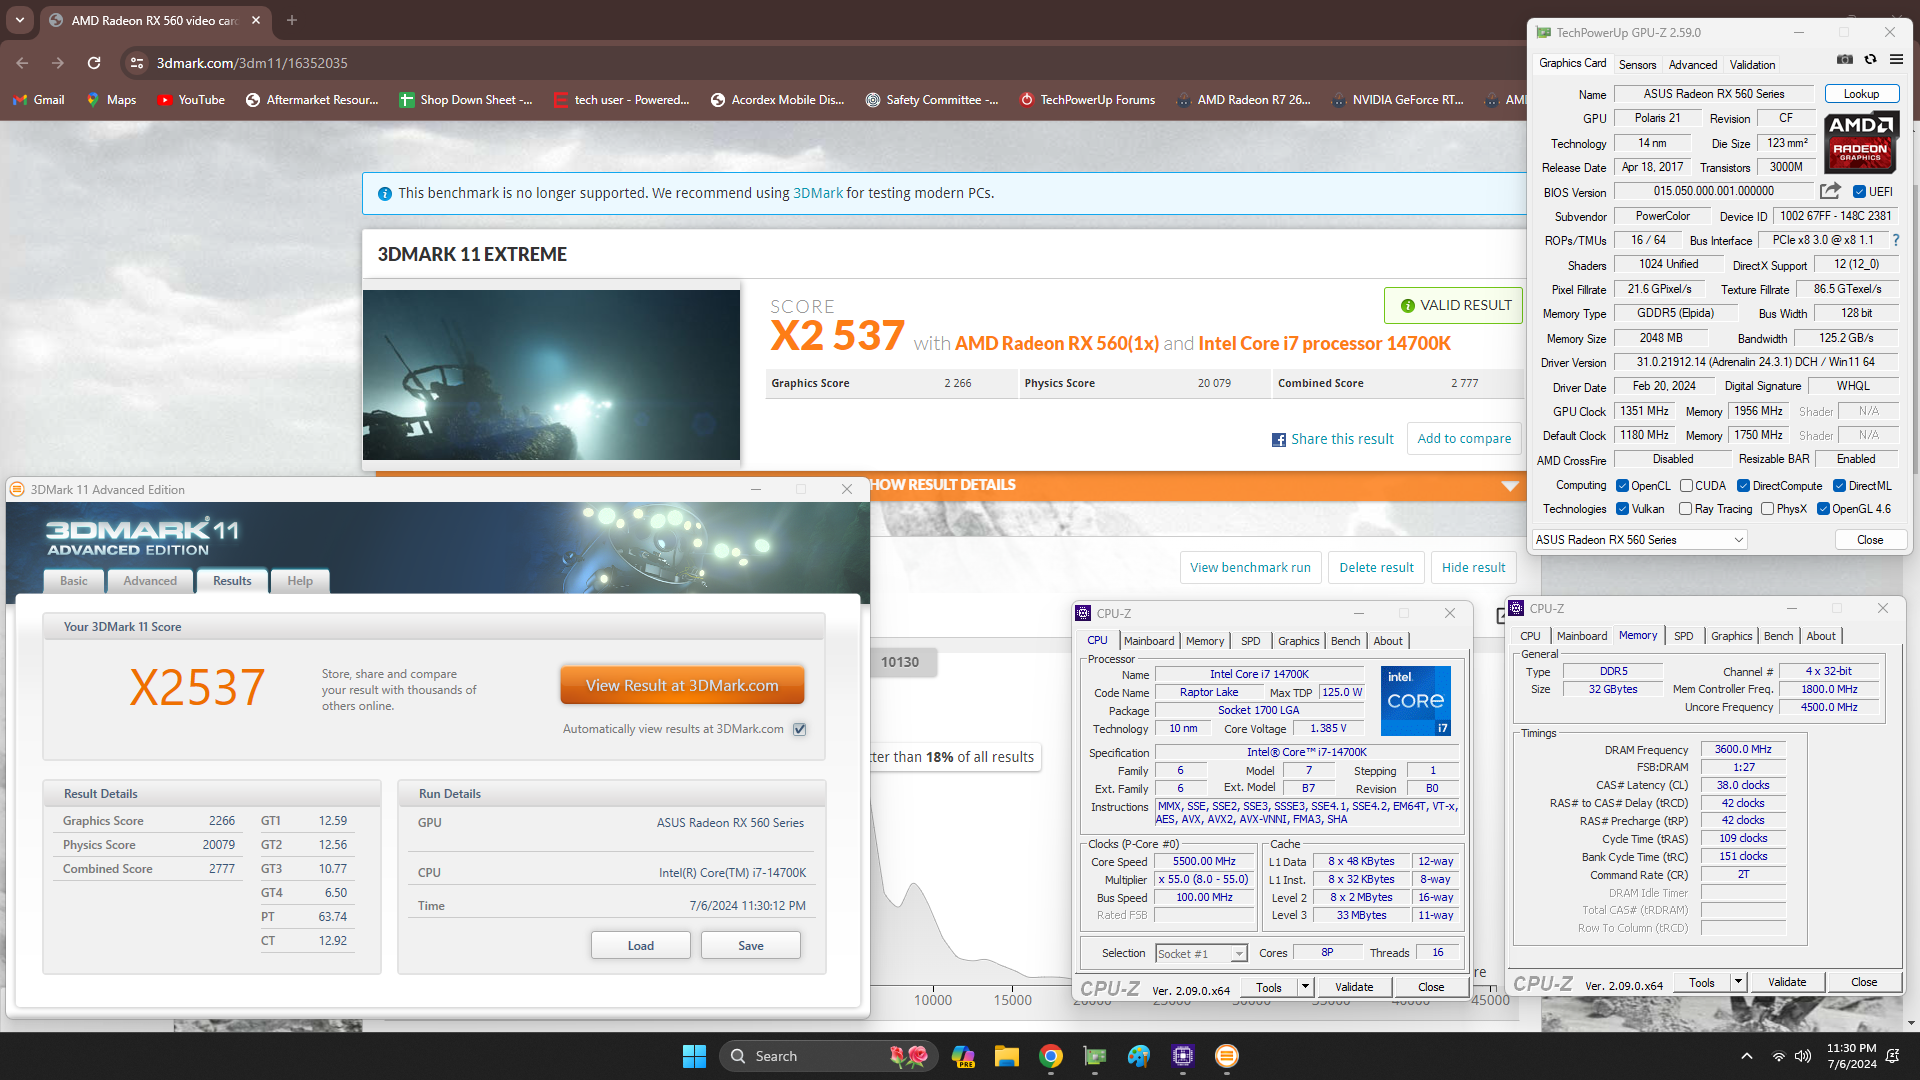Click View Result at 3DMark.com button
The image size is (1920, 1080).
[682, 686]
